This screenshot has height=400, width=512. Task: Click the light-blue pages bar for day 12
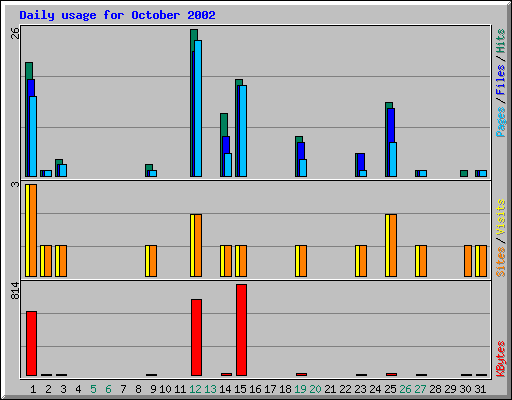[198, 108]
